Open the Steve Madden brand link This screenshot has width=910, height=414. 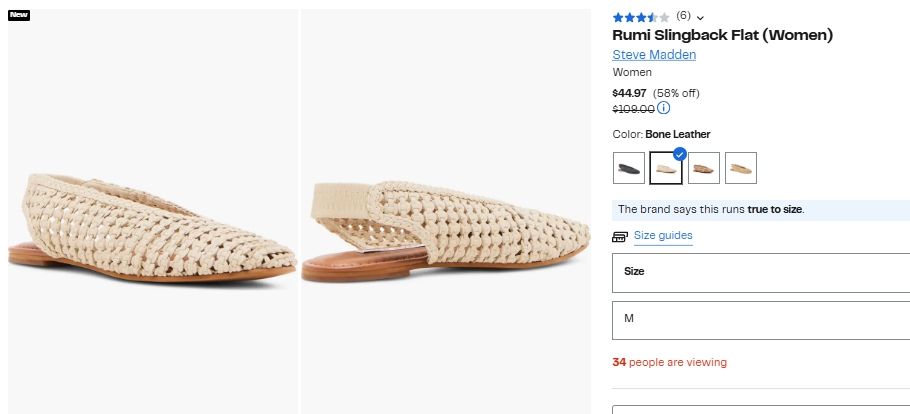[x=654, y=54]
